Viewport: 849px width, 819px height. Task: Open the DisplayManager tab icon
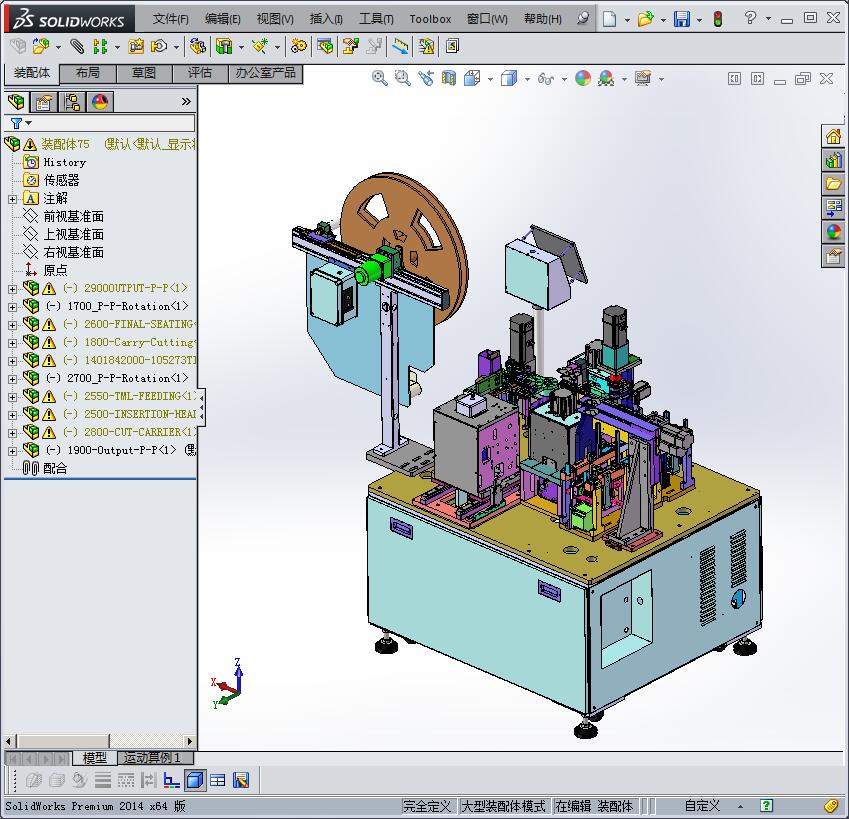click(100, 102)
